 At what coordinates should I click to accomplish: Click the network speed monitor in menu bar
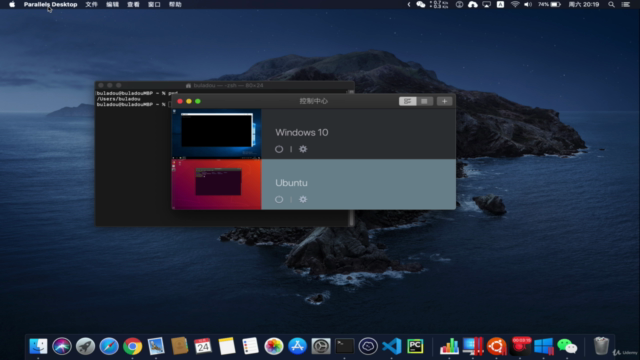[x=439, y=4]
